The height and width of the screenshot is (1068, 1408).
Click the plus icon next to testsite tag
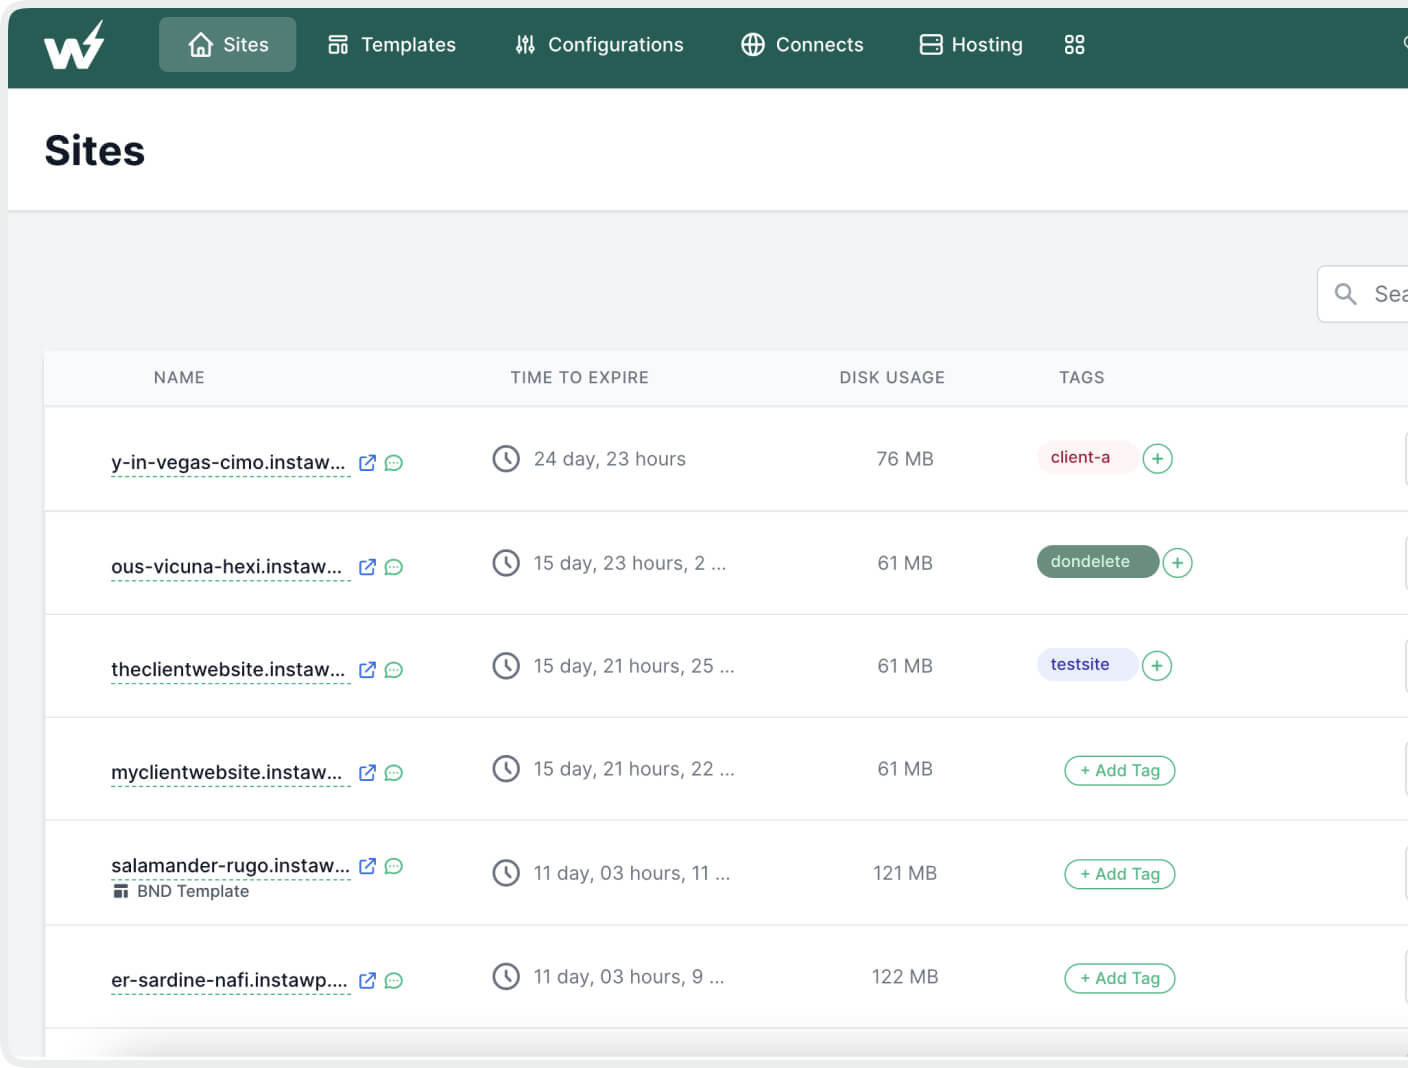(1157, 665)
